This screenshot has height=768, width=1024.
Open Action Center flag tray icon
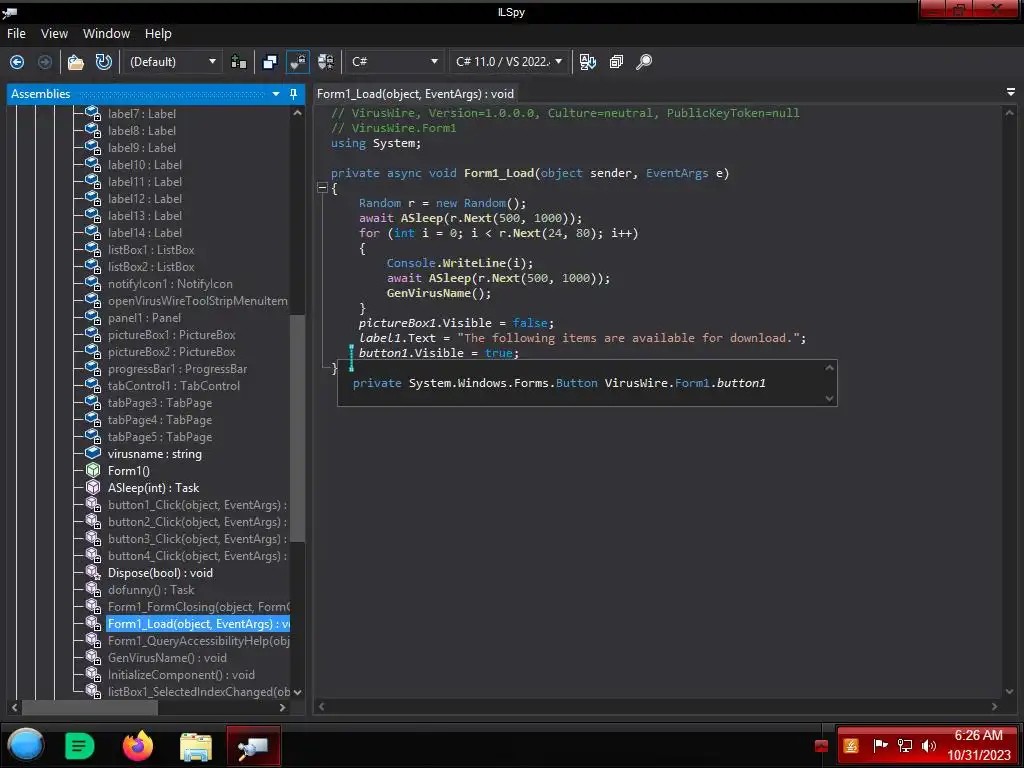click(880, 746)
